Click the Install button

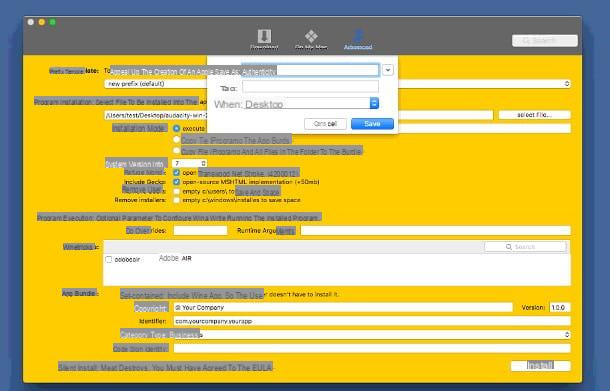pos(540,366)
